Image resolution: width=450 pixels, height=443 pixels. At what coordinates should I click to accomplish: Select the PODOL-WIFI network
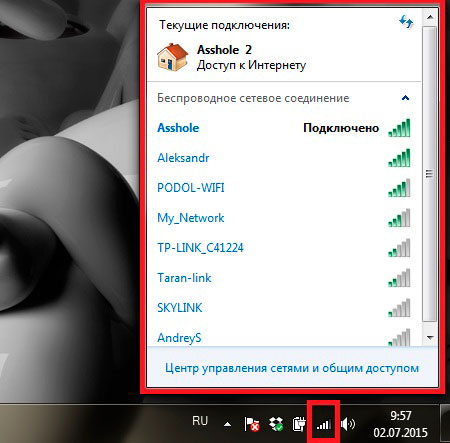[284, 188]
